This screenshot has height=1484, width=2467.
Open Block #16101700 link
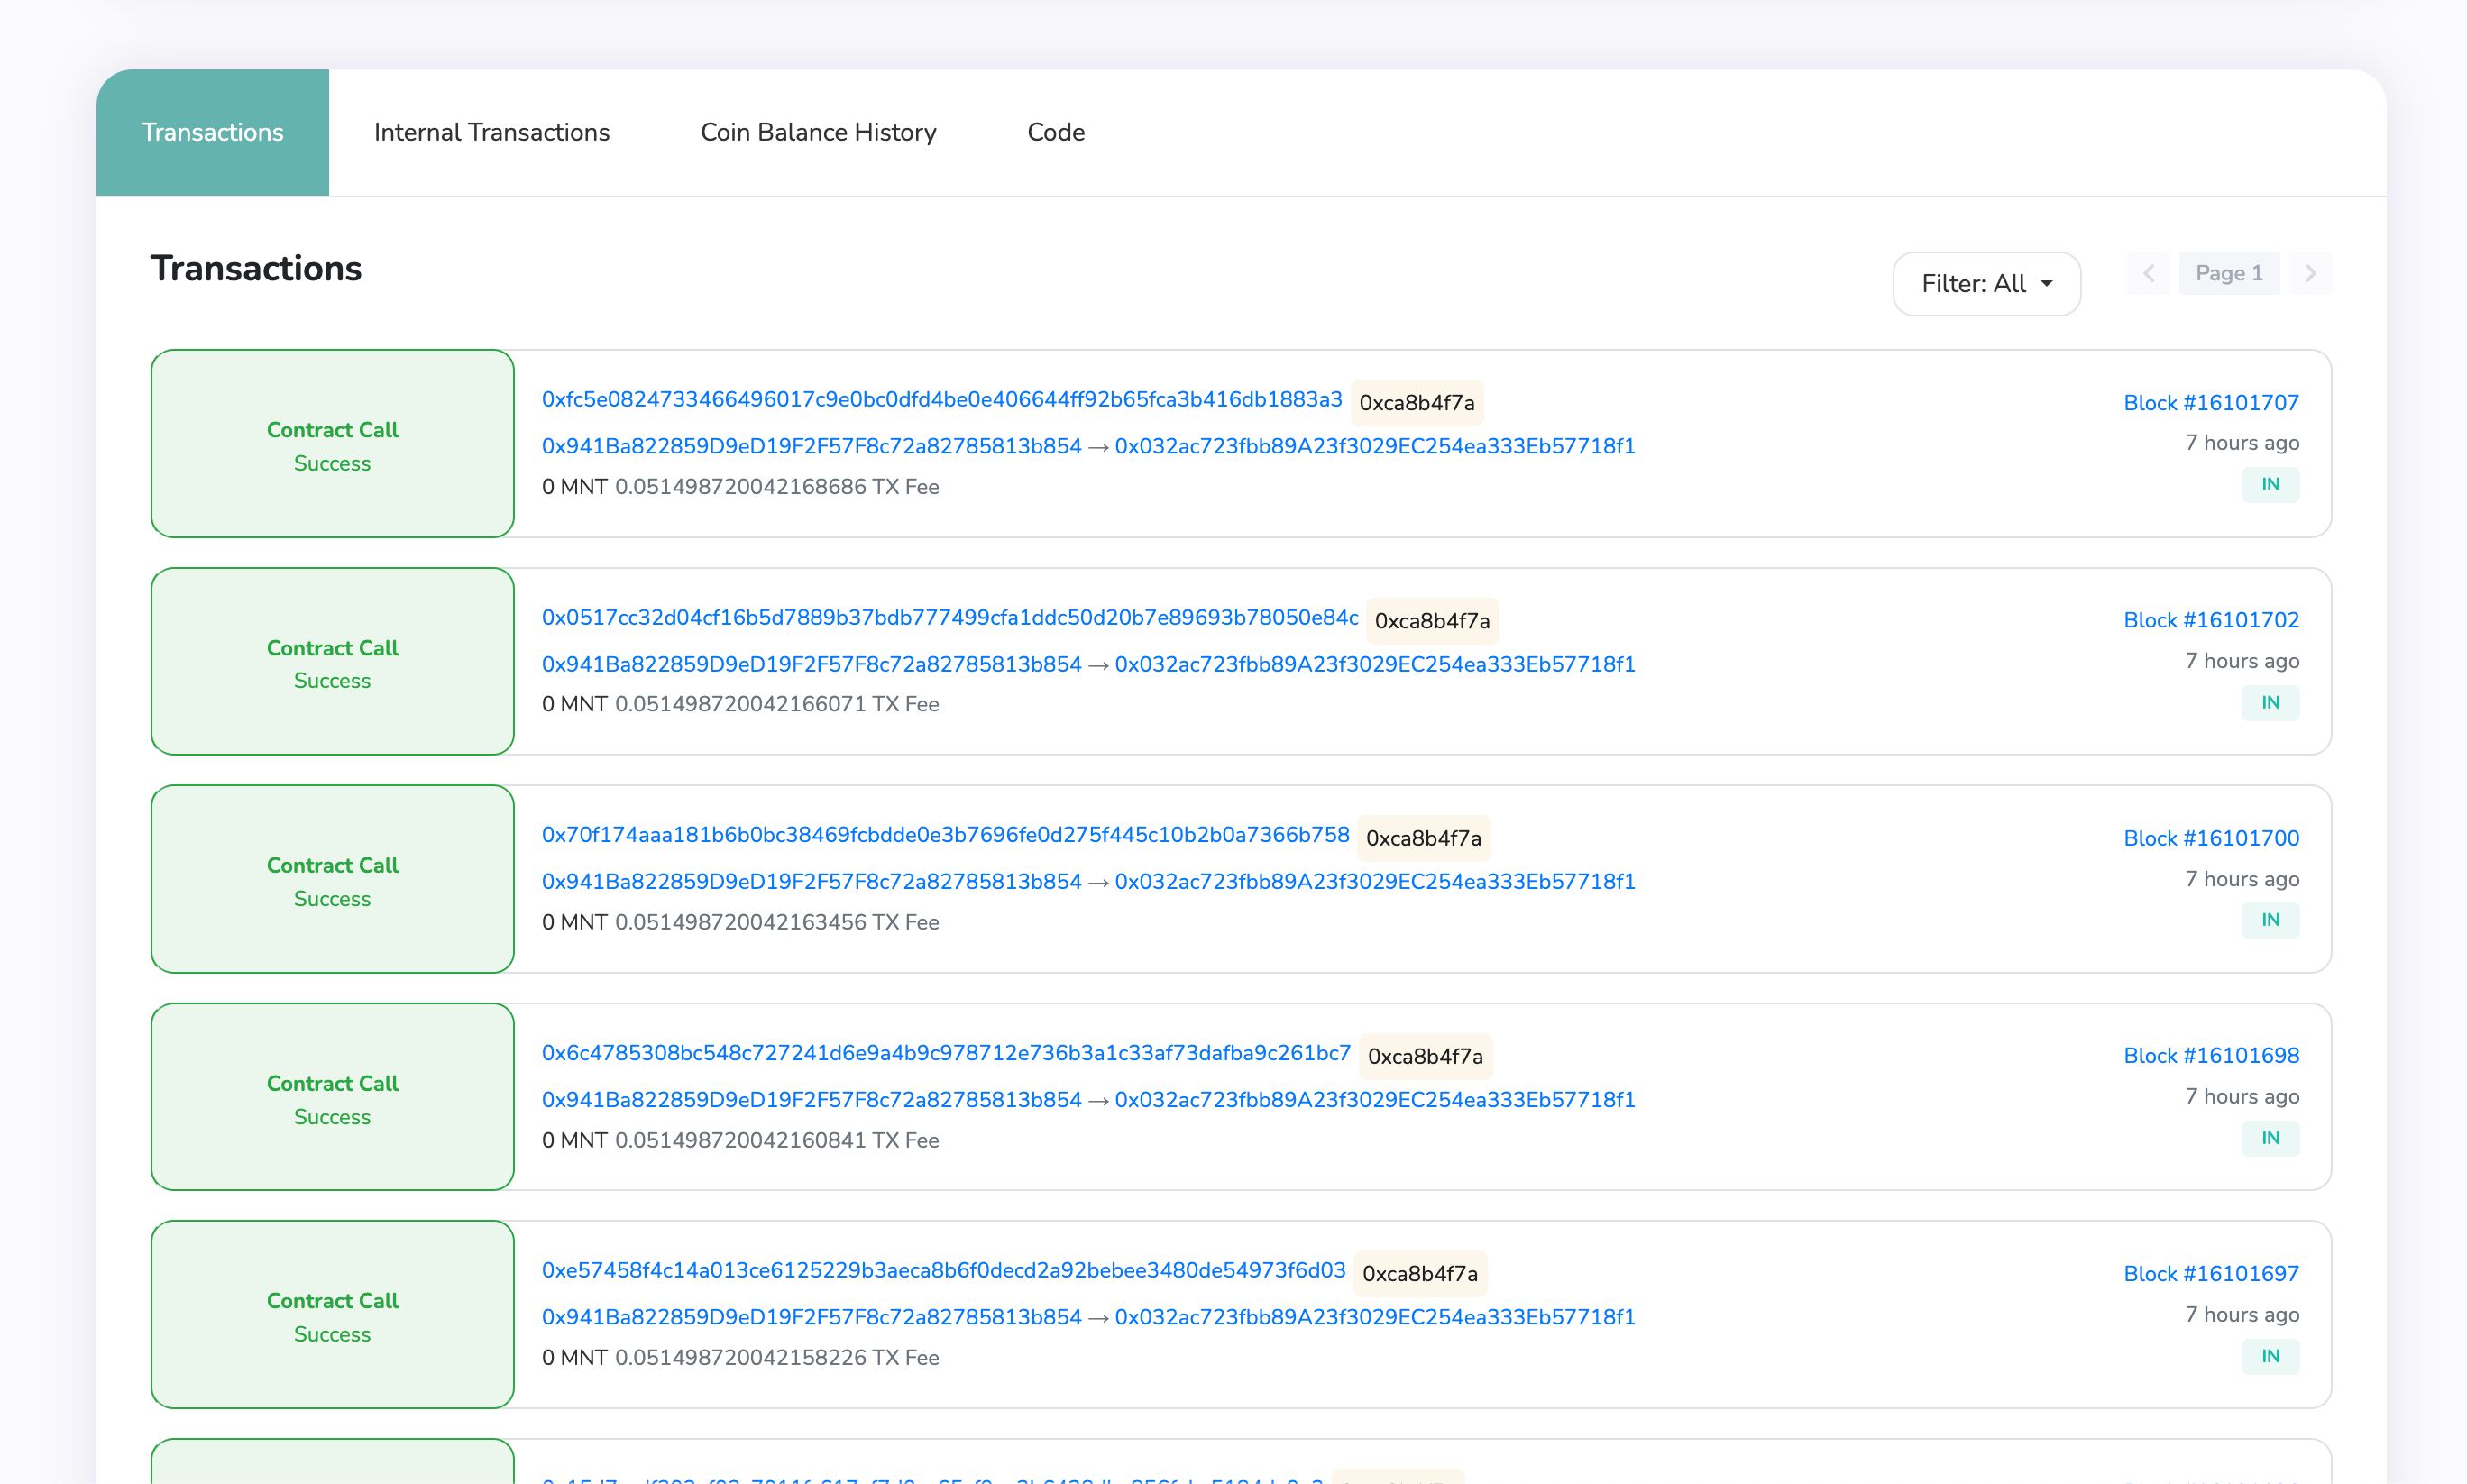[x=2211, y=838]
